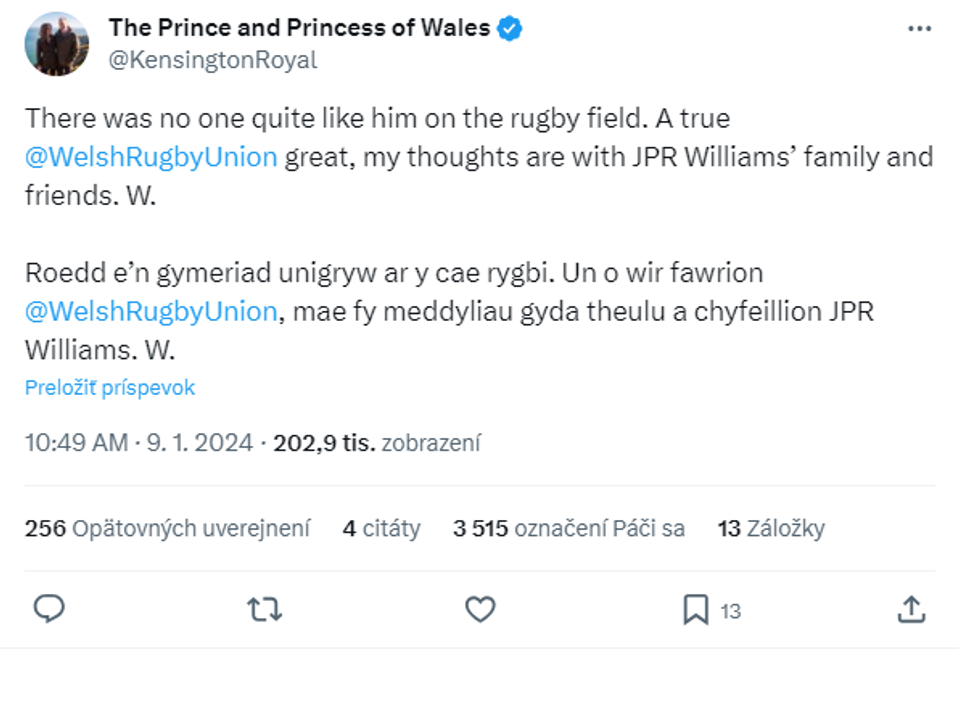Click the share upload icon
The width and height of the screenshot is (959, 722).
[910, 609]
